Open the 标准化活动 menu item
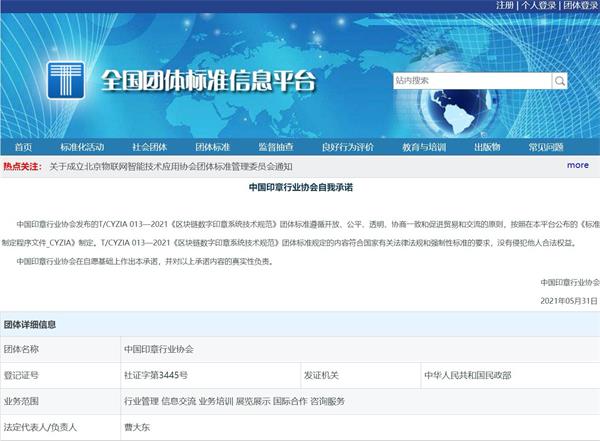Viewport: 600px width, 441px height. point(82,147)
